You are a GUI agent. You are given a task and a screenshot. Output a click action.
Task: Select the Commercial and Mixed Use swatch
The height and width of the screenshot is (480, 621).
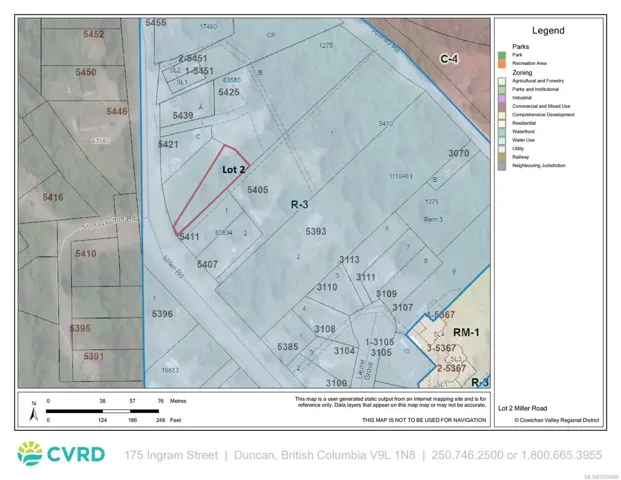click(x=501, y=106)
